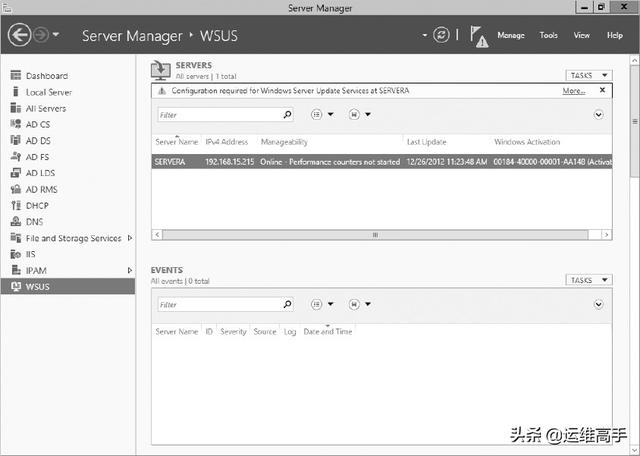640x456 pixels.
Task: Open the Servers TASKS dropdown
Action: [589, 75]
